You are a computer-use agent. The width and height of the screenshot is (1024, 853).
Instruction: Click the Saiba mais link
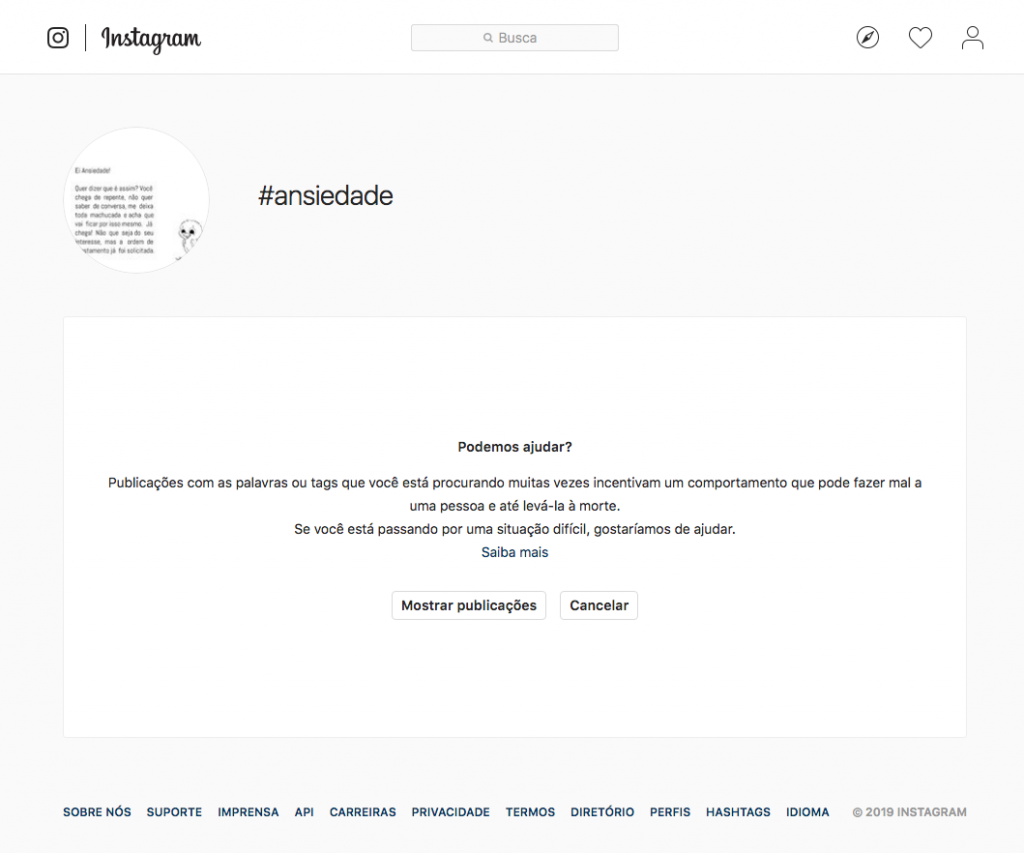pyautogui.click(x=515, y=552)
